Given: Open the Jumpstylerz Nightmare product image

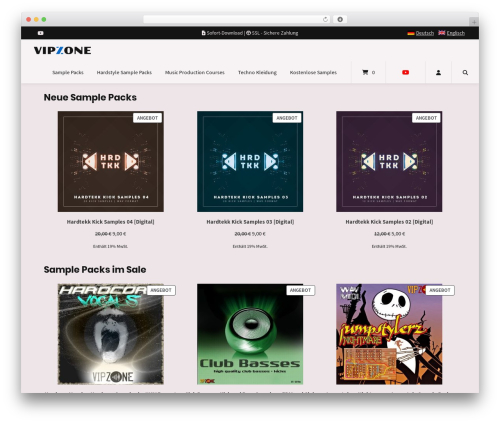Looking at the screenshot, I should [x=389, y=334].
